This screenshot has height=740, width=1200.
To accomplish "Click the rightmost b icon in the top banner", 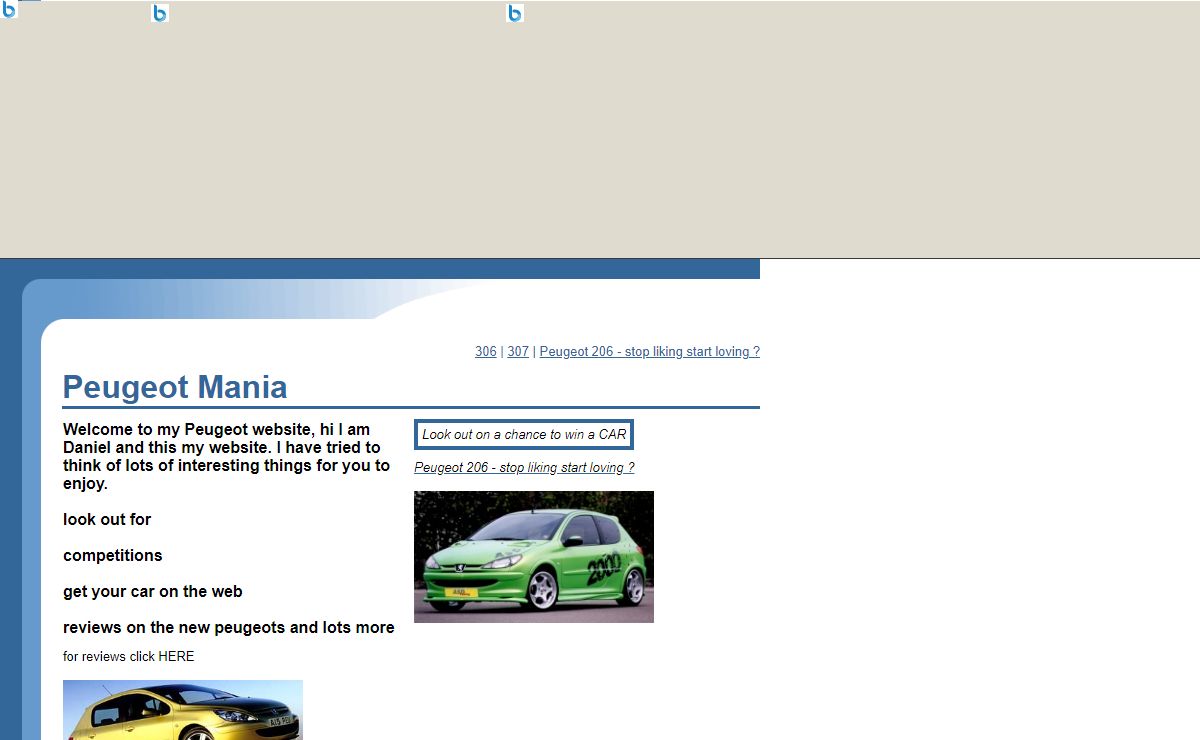I will [515, 13].
